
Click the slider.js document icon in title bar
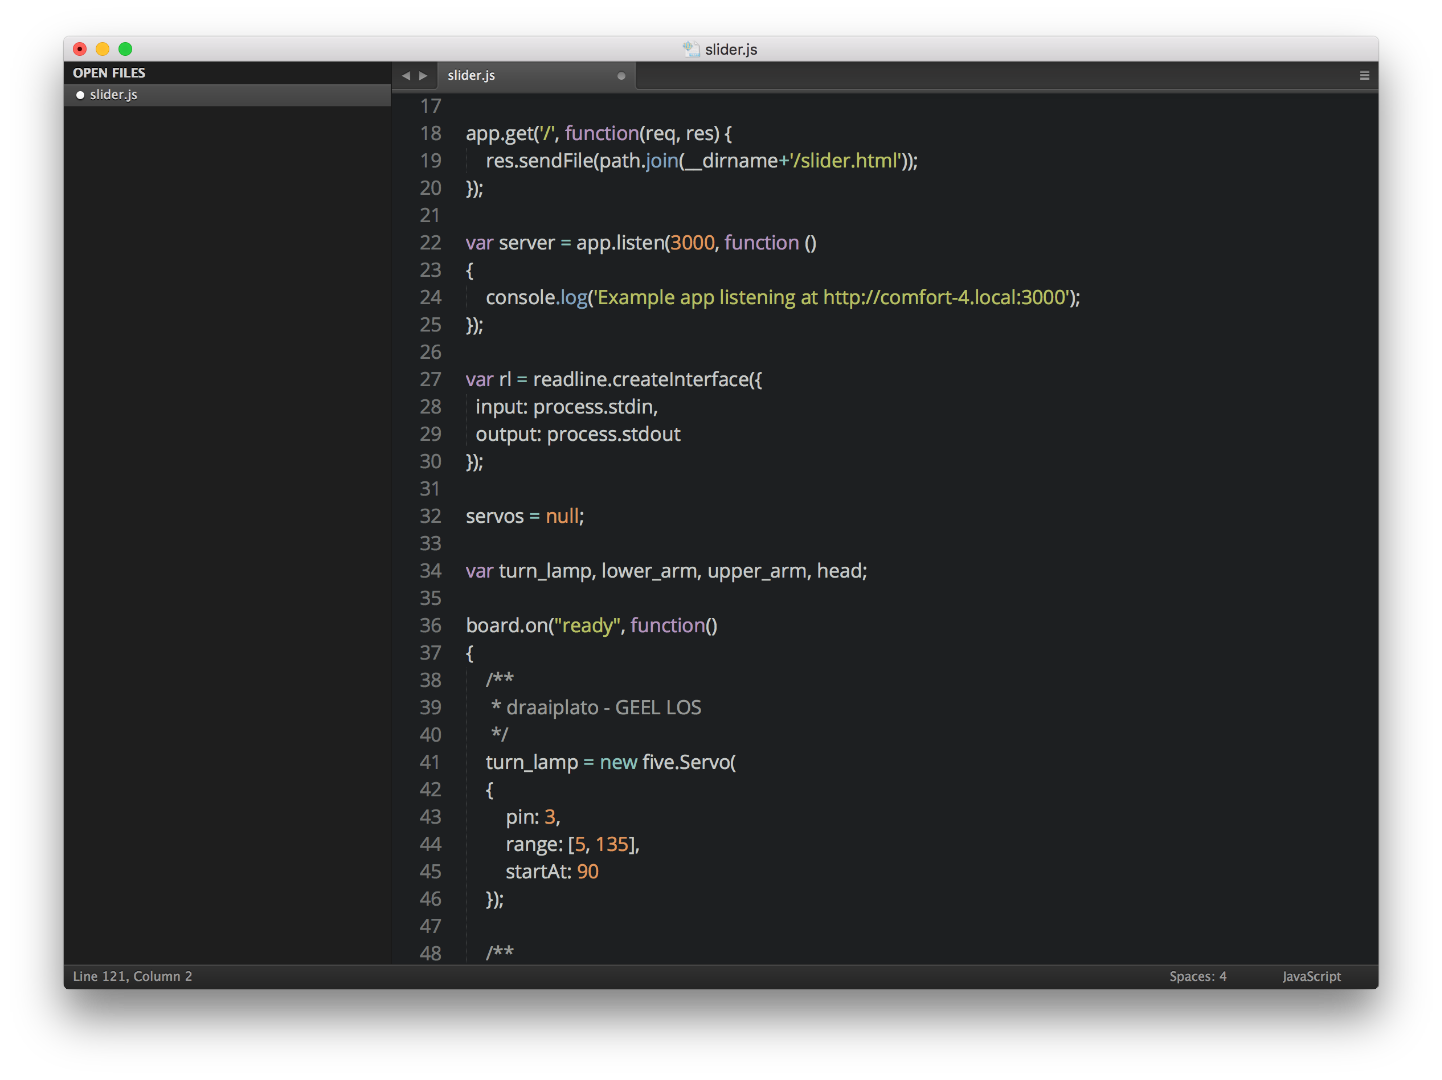tap(691, 49)
